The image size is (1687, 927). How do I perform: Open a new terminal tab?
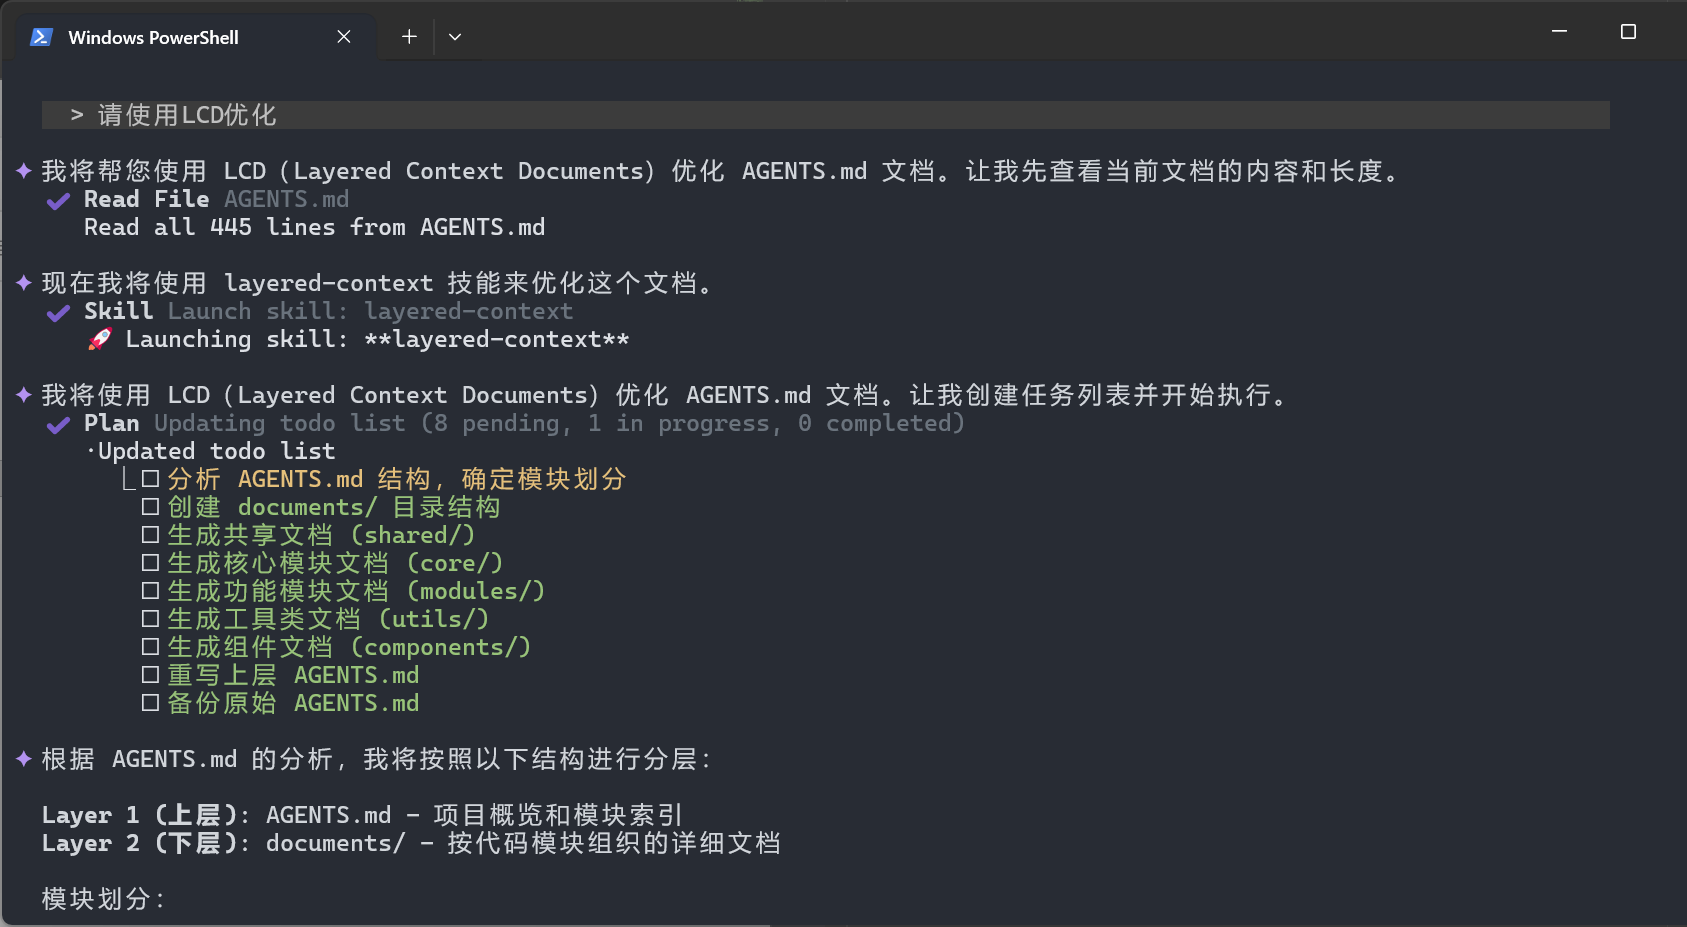pos(409,37)
